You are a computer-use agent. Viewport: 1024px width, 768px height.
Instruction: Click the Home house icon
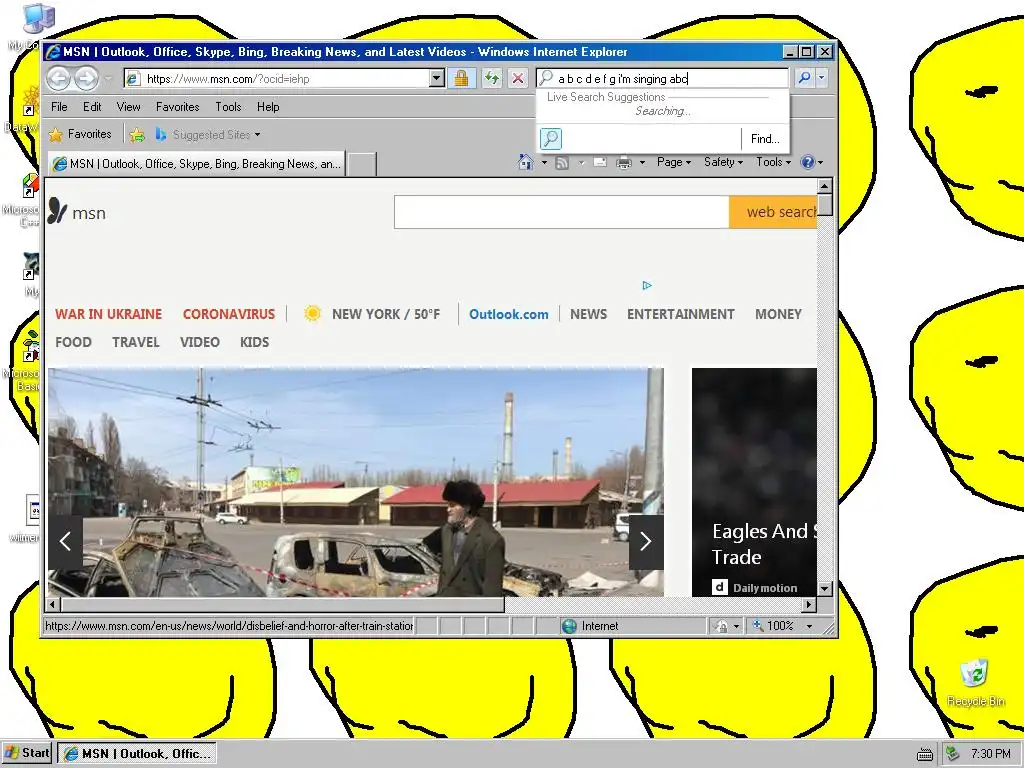click(526, 162)
